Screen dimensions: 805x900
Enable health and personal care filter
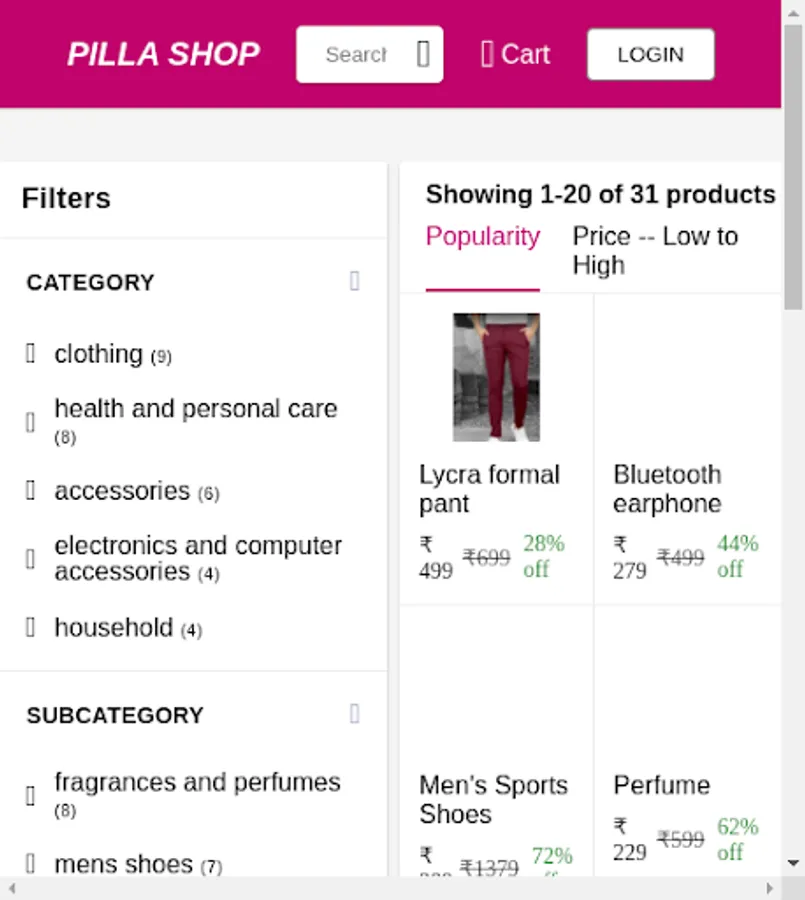[x=31, y=422]
